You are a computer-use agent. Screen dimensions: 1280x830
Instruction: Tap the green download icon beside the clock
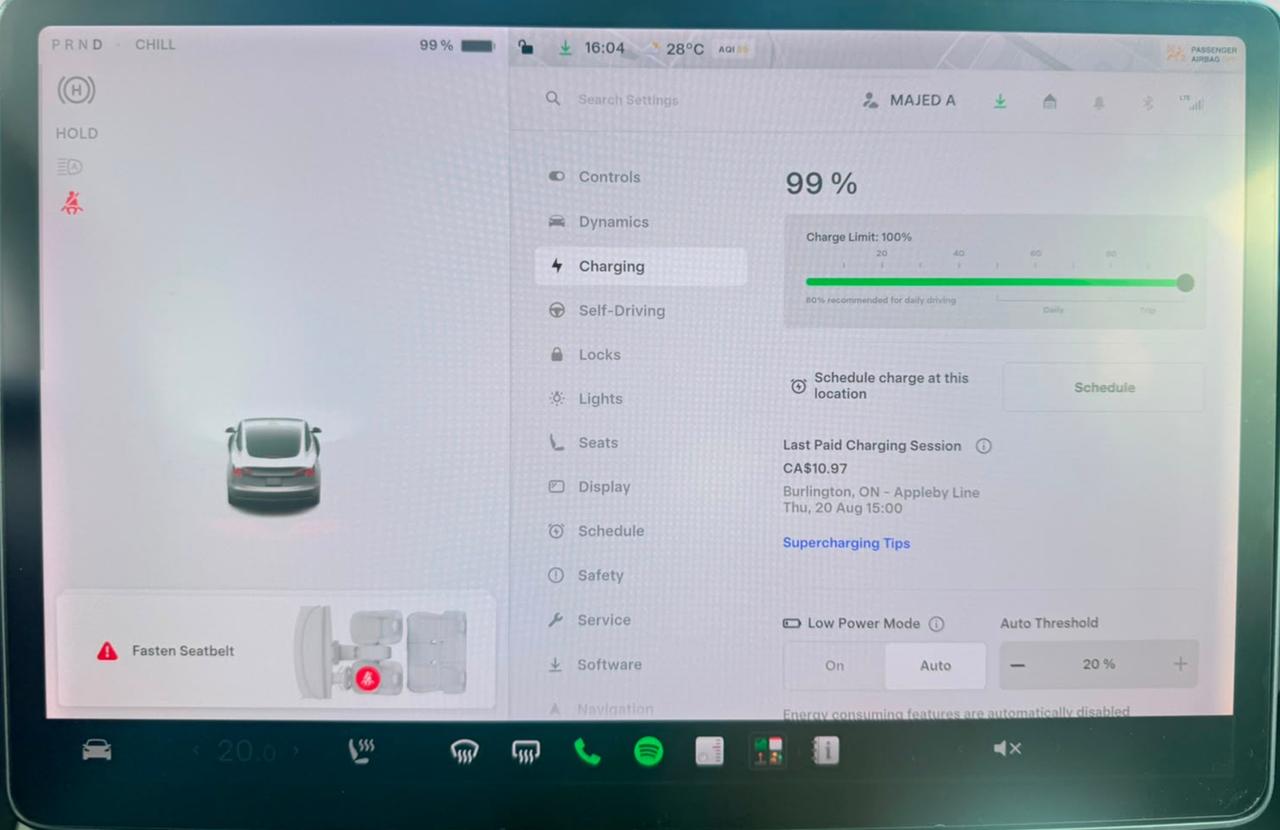point(566,48)
